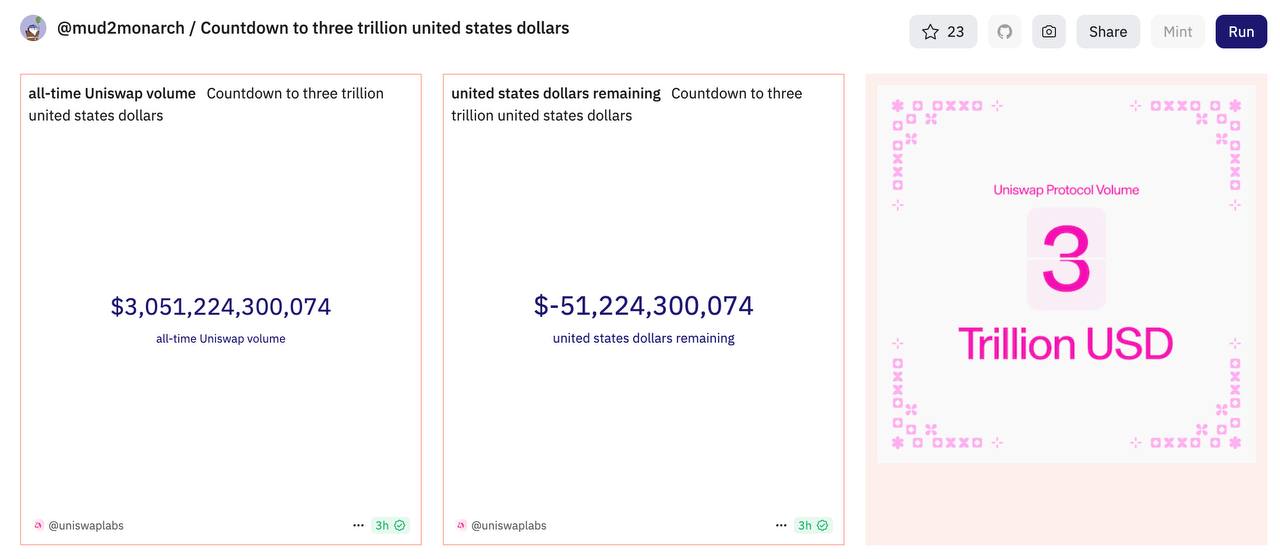The image size is (1280, 559).
Task: Click the 3 Trillion USD image
Action: coord(1066,274)
